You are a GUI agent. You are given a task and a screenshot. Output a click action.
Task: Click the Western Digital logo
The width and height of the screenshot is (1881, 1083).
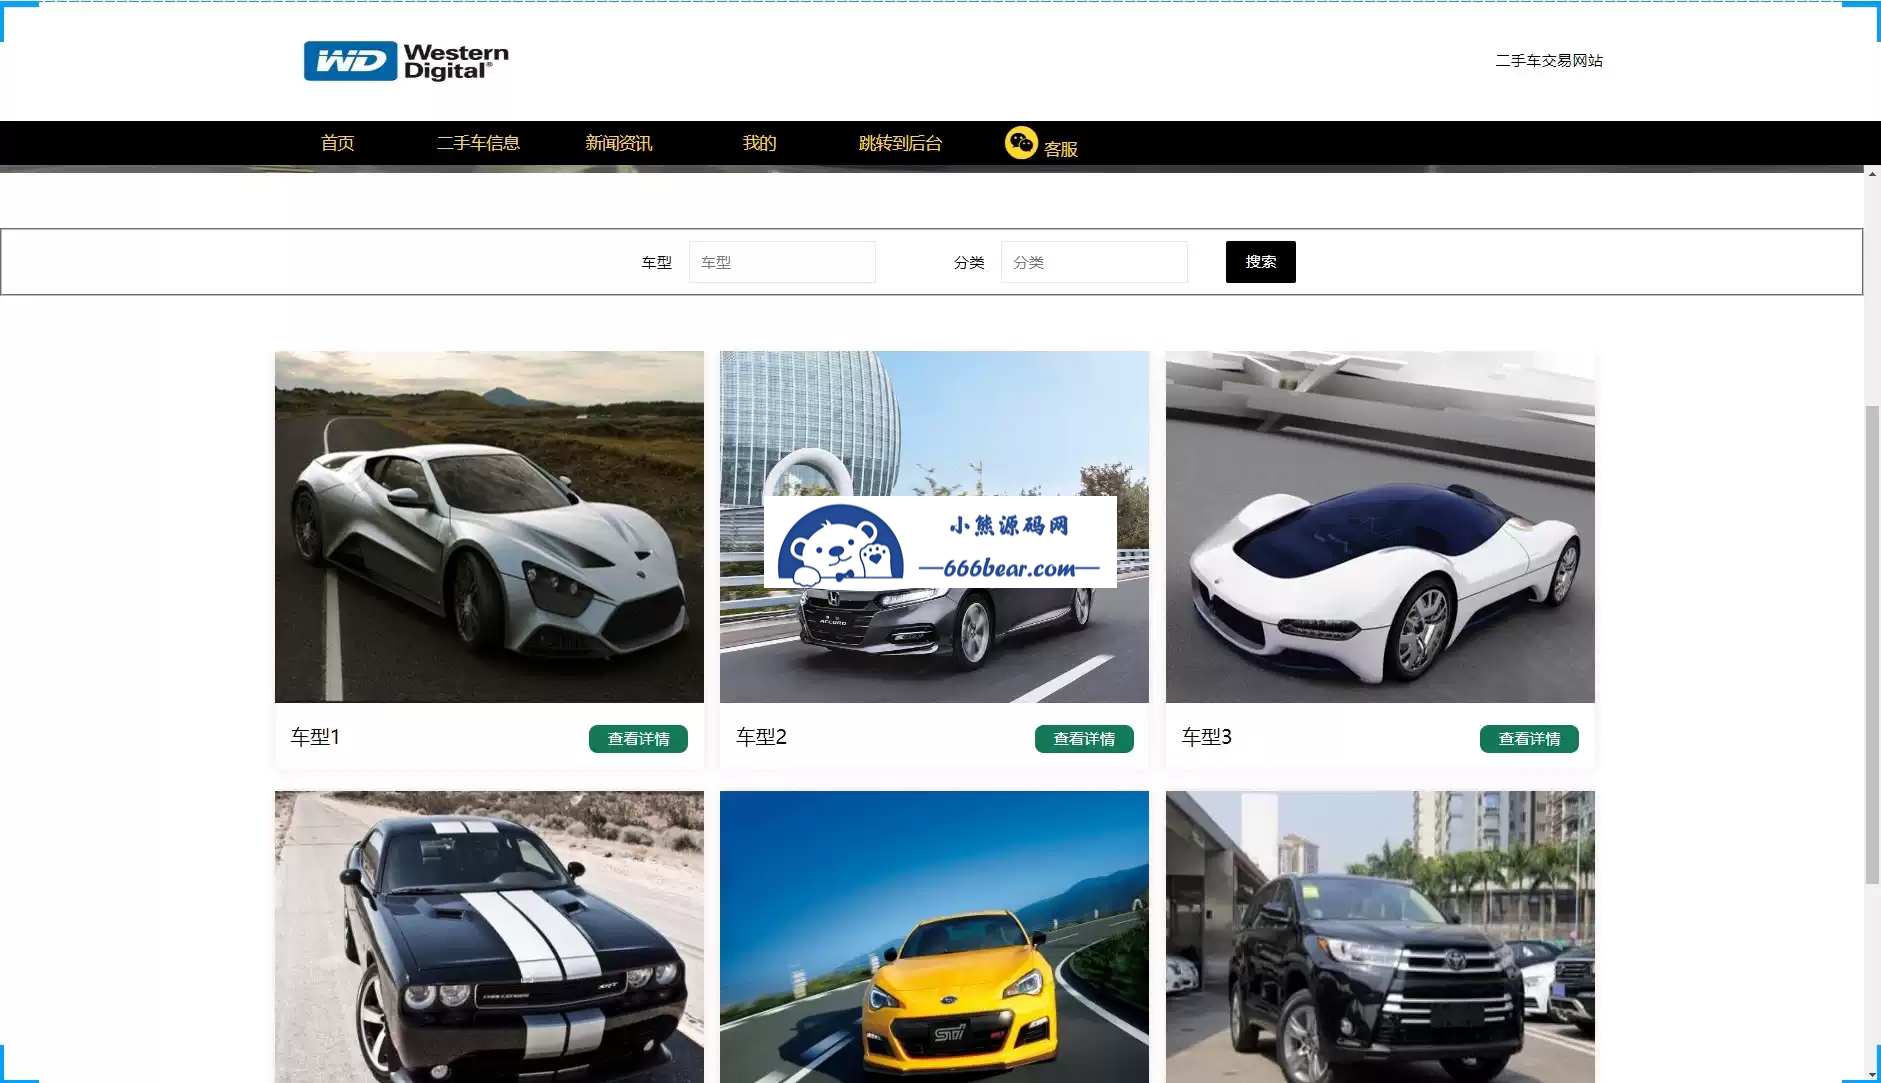click(x=405, y=61)
